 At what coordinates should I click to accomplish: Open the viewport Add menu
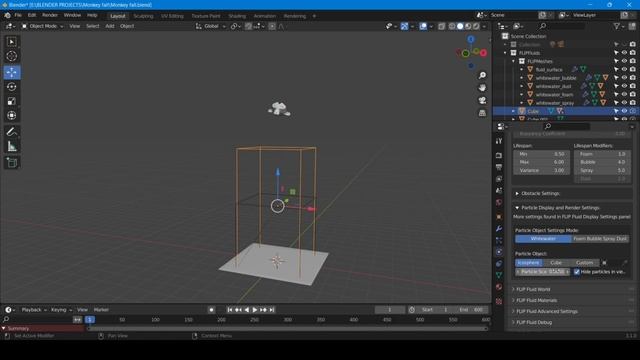tap(110, 26)
